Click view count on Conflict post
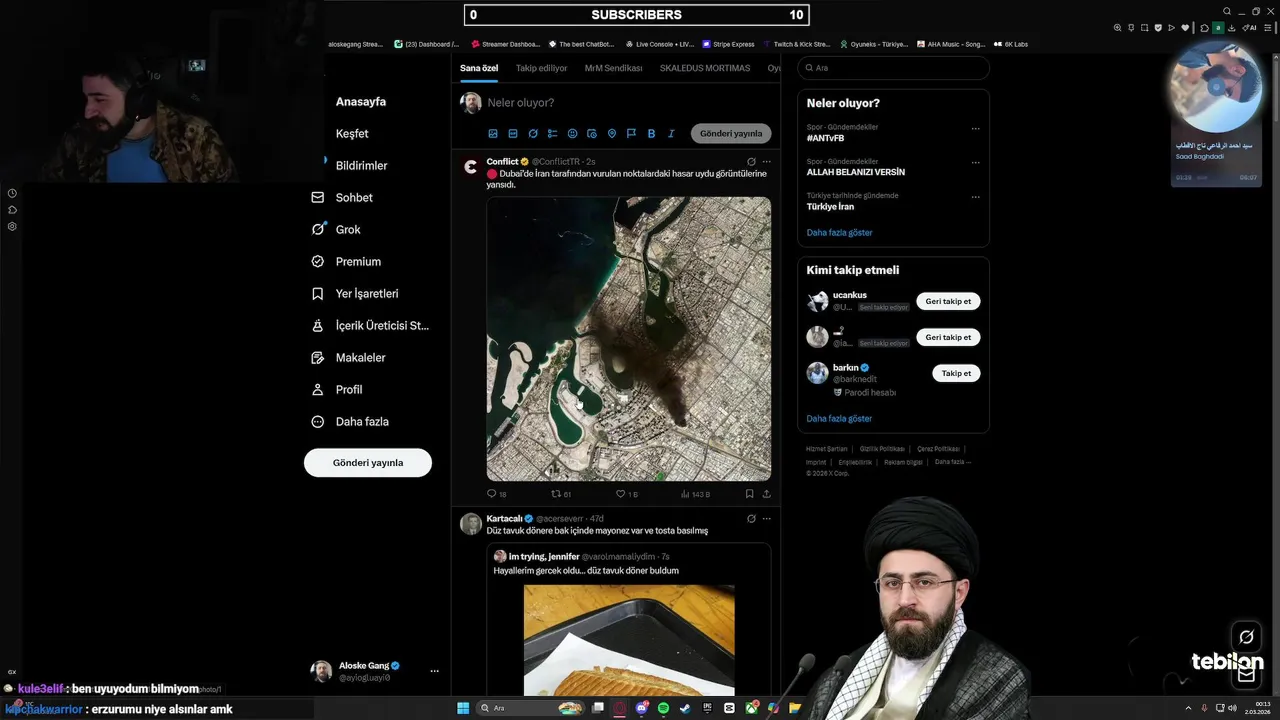 [x=695, y=494]
